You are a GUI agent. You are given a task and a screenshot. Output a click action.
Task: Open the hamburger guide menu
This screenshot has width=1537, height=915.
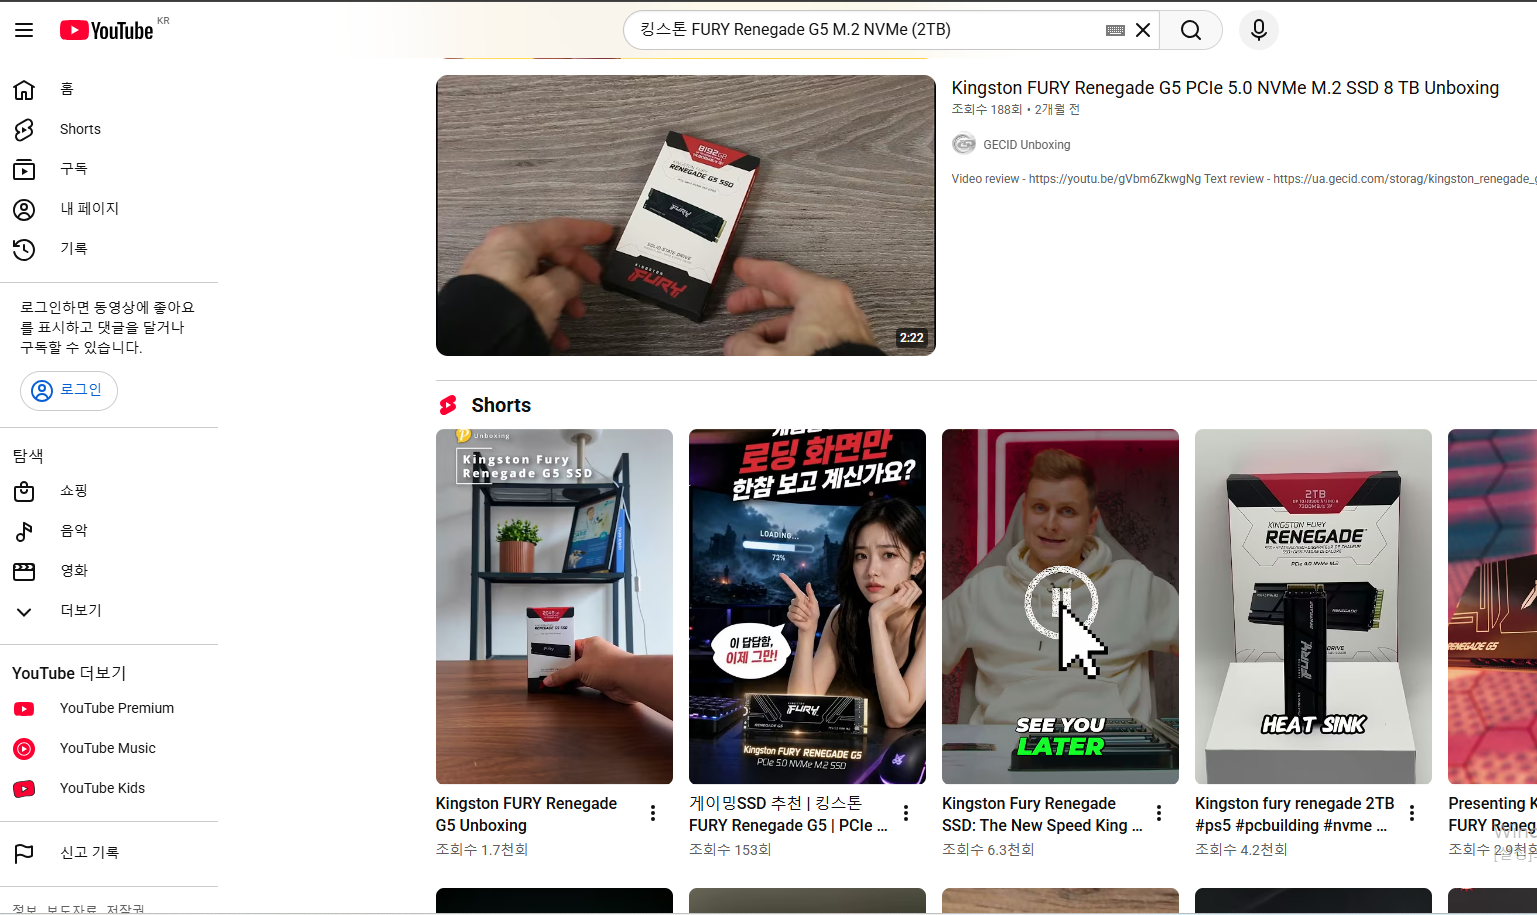pos(24,30)
